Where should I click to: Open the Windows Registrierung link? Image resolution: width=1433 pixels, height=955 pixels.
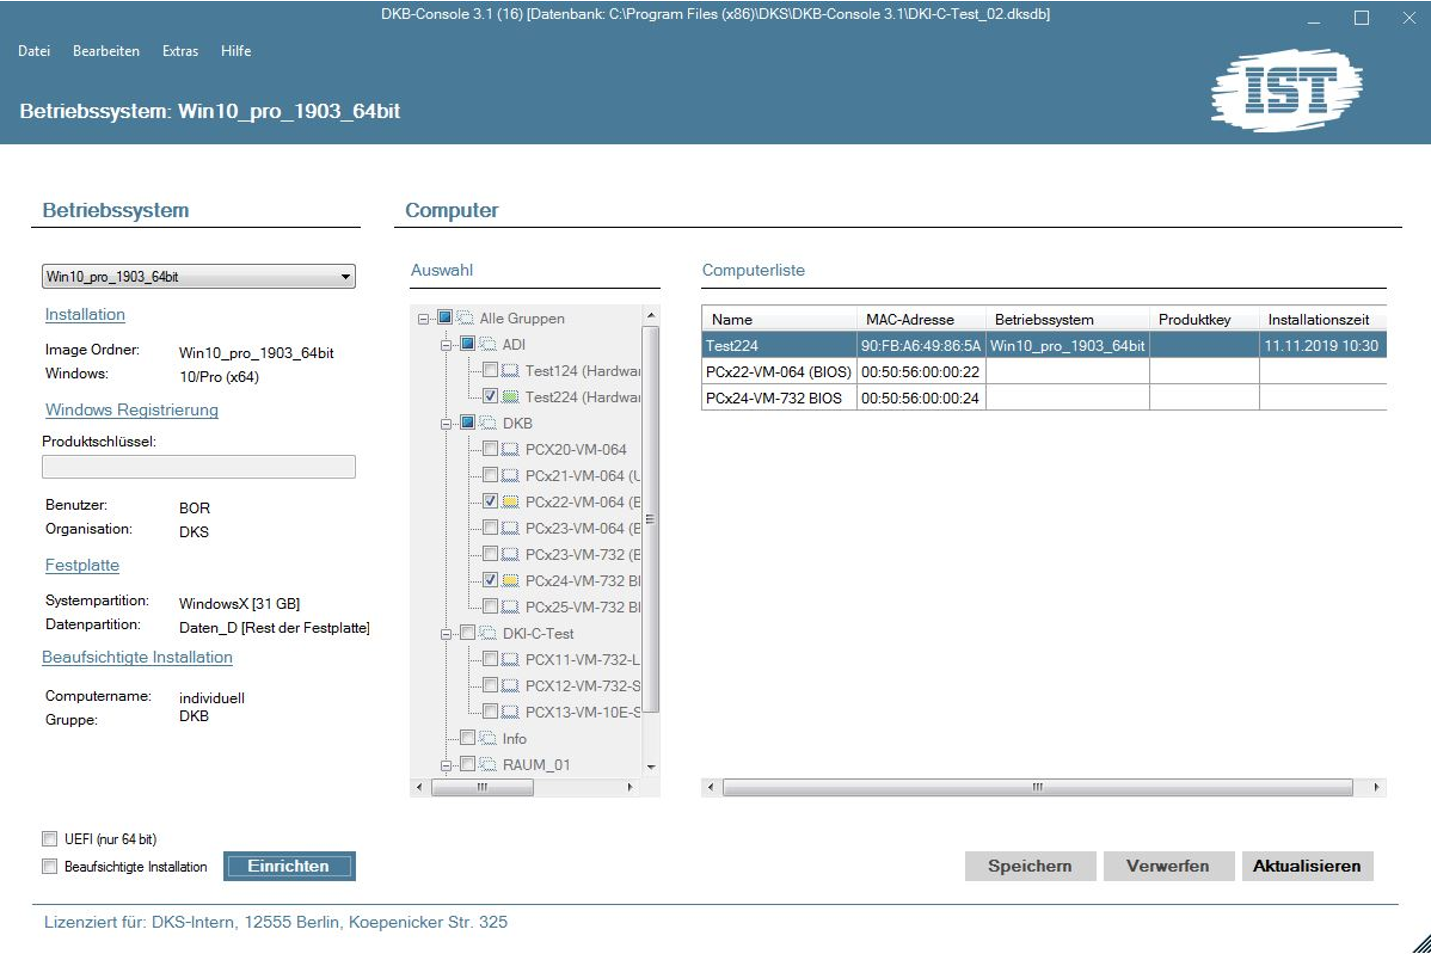[131, 410]
